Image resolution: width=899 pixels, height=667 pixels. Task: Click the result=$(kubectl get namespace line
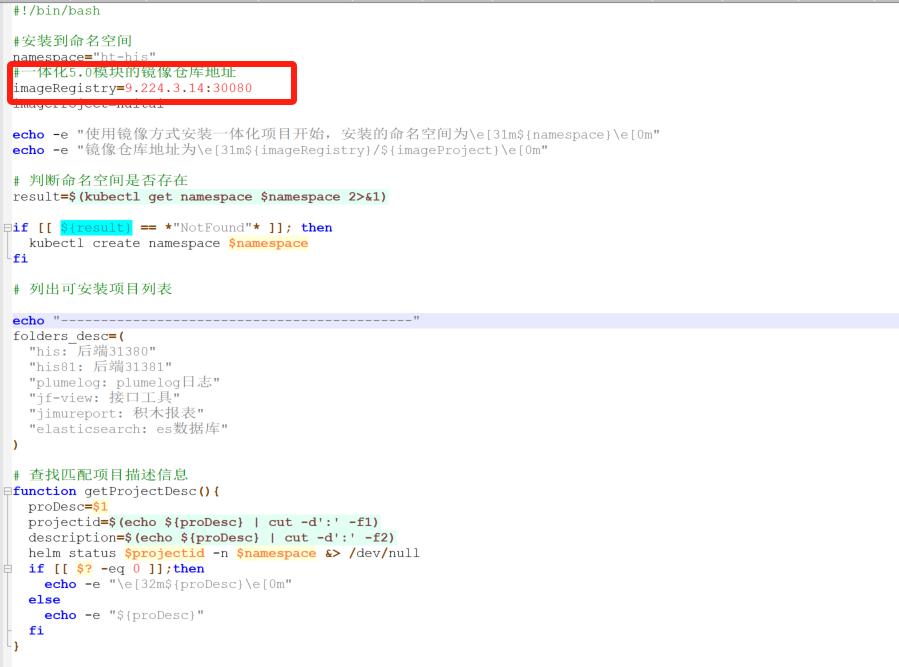click(200, 197)
